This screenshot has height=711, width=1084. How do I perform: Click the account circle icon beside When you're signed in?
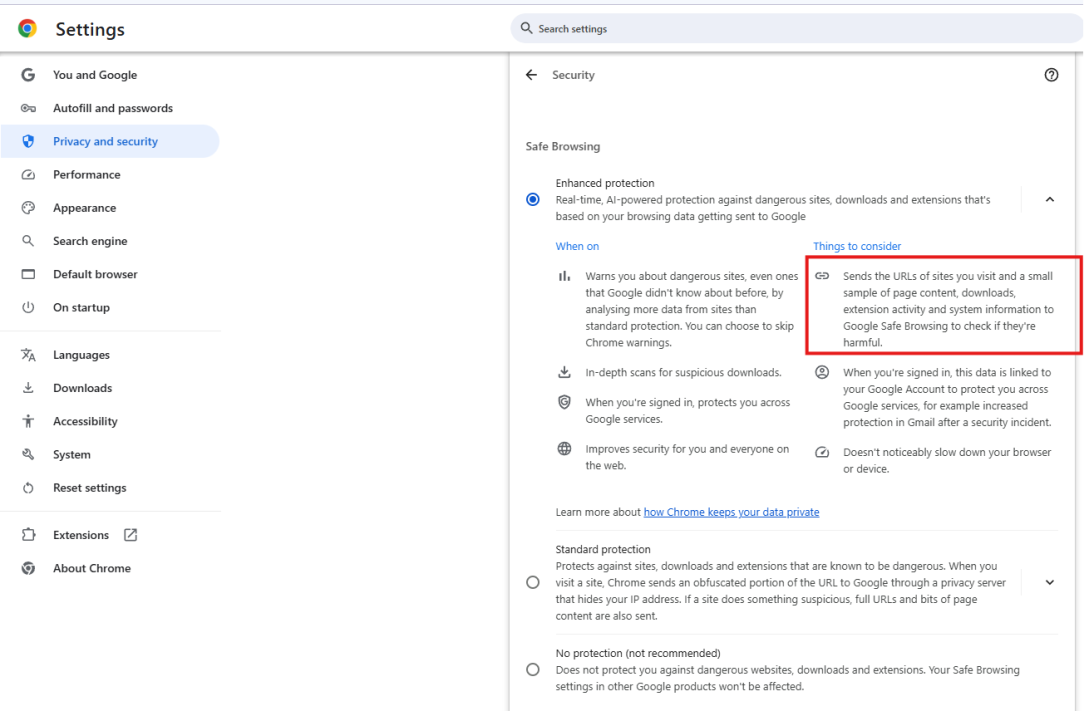coord(822,372)
